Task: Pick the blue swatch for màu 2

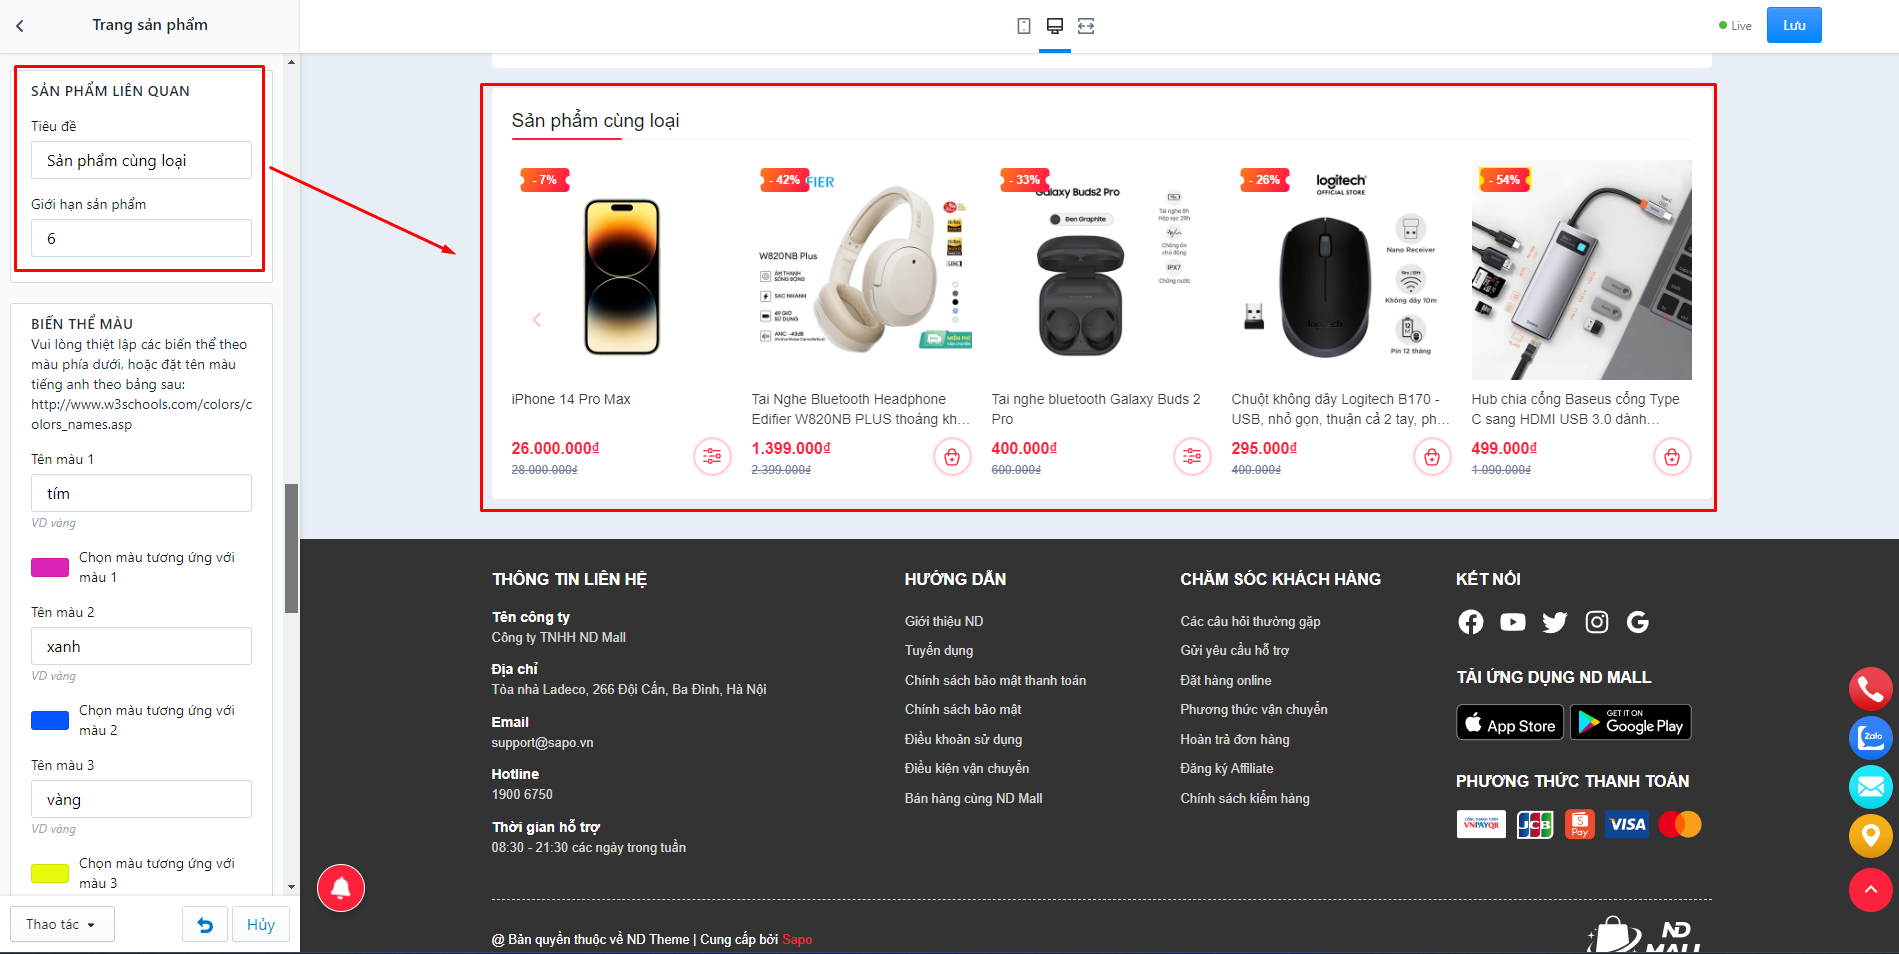Action: coord(50,720)
